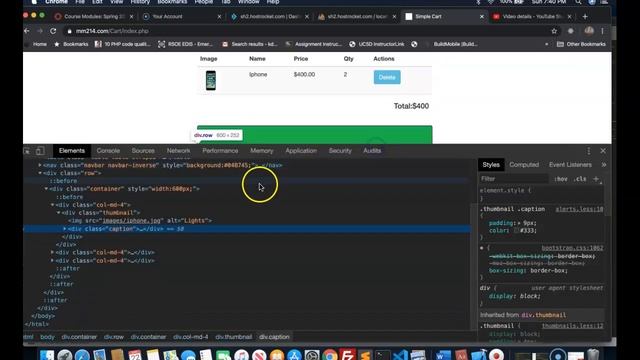Open the Chrome profile avatar

[x=589, y=31]
